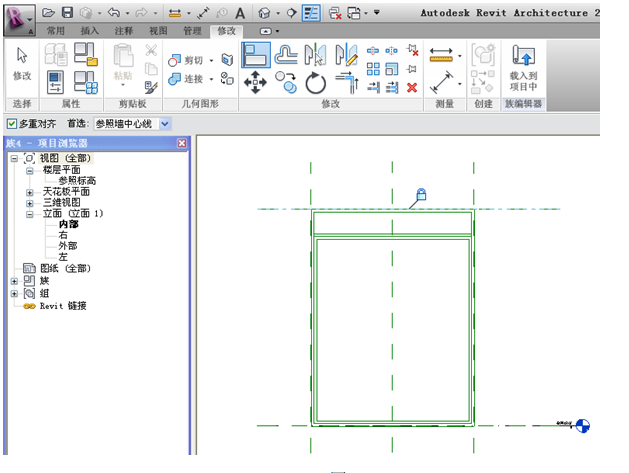Open the Revit application menu button
The width and height of the screenshot is (629, 473).
19,14
